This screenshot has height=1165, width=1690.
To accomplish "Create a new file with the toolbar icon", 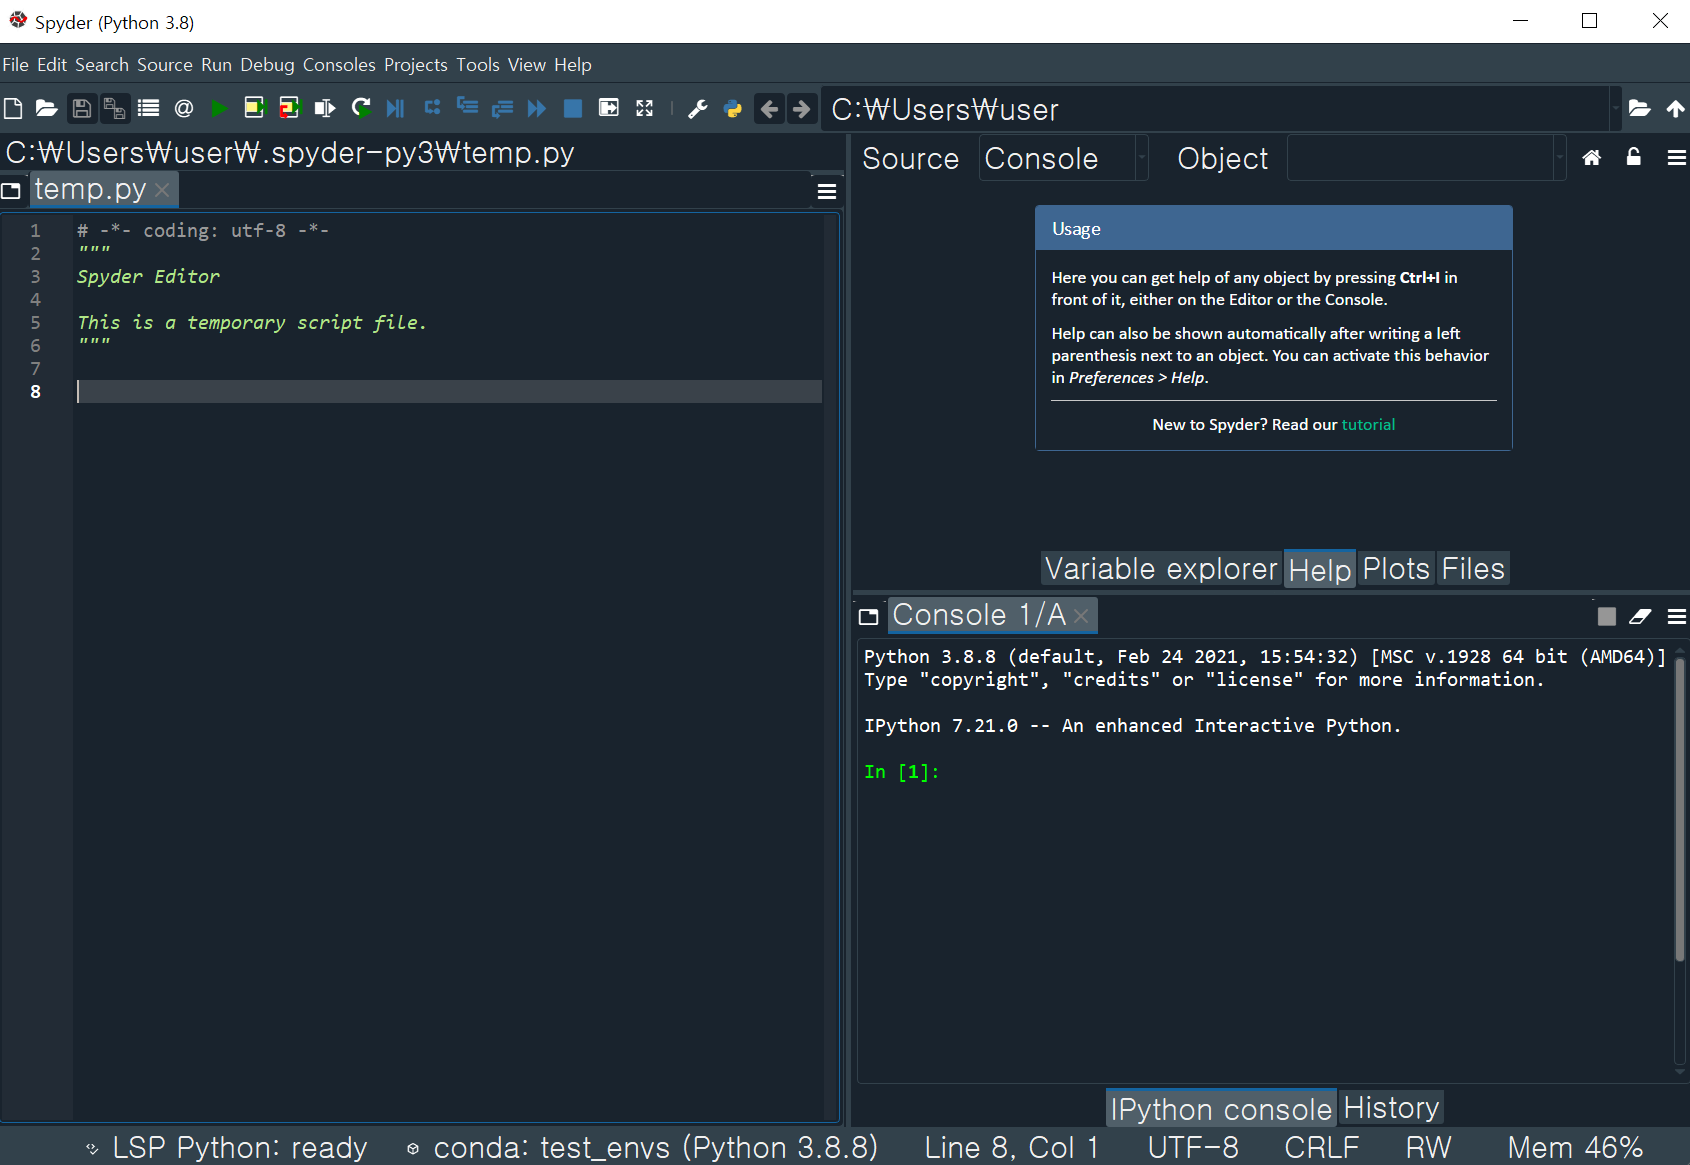I will (x=13, y=108).
